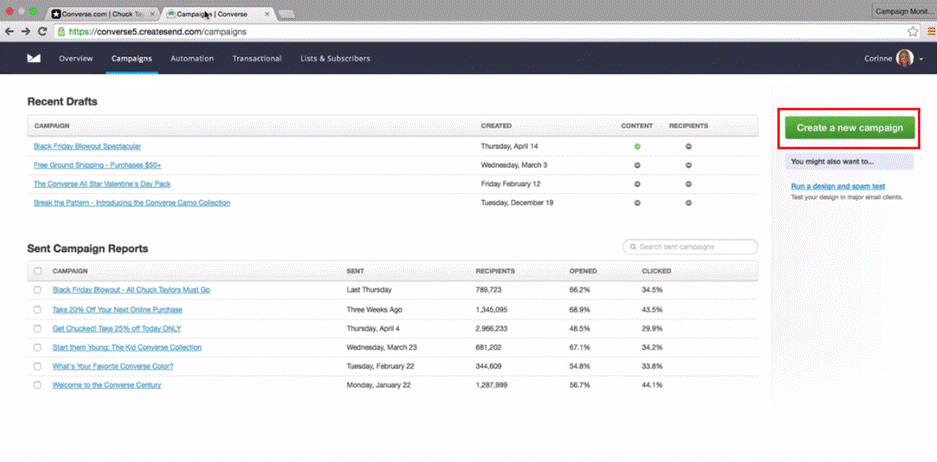The image size is (937, 462).
Task: Click green content status icon for Black Friday draft
Action: 637,147
